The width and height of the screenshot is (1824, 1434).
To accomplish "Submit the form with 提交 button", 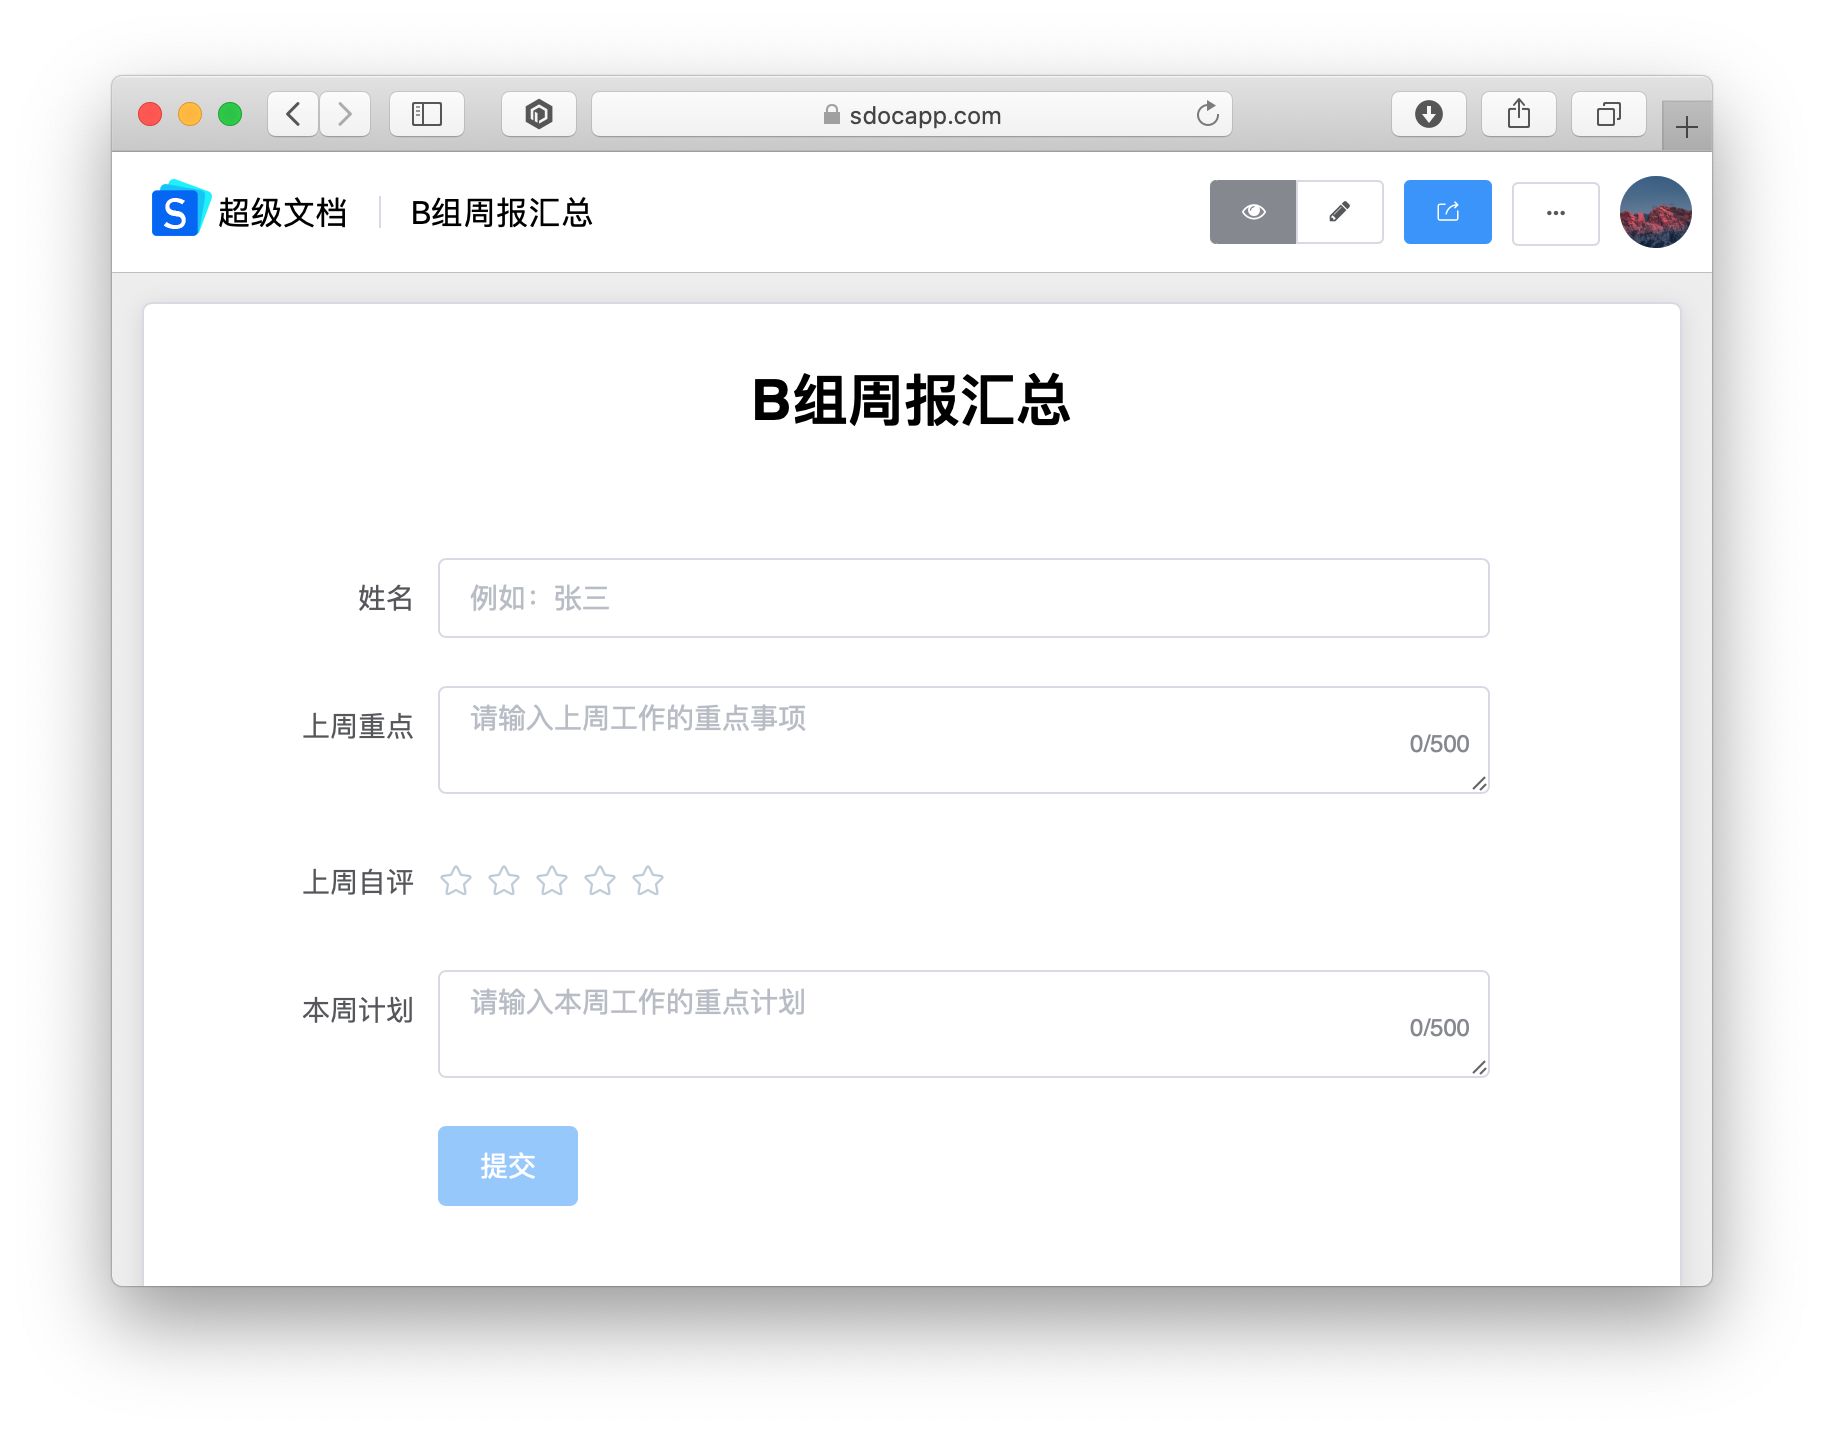I will coord(508,1166).
